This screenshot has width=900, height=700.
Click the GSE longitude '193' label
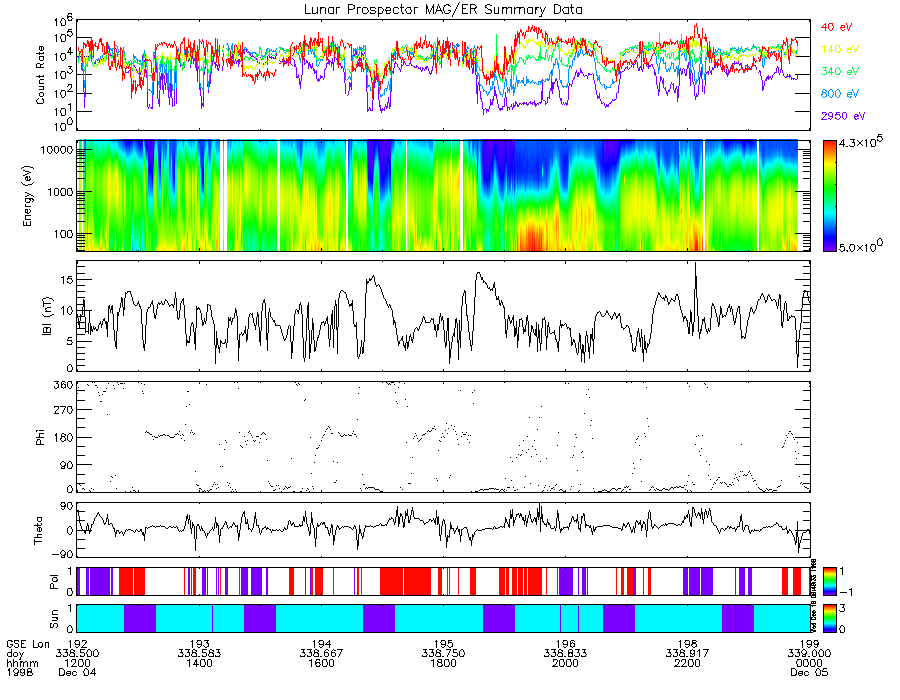click(199, 644)
